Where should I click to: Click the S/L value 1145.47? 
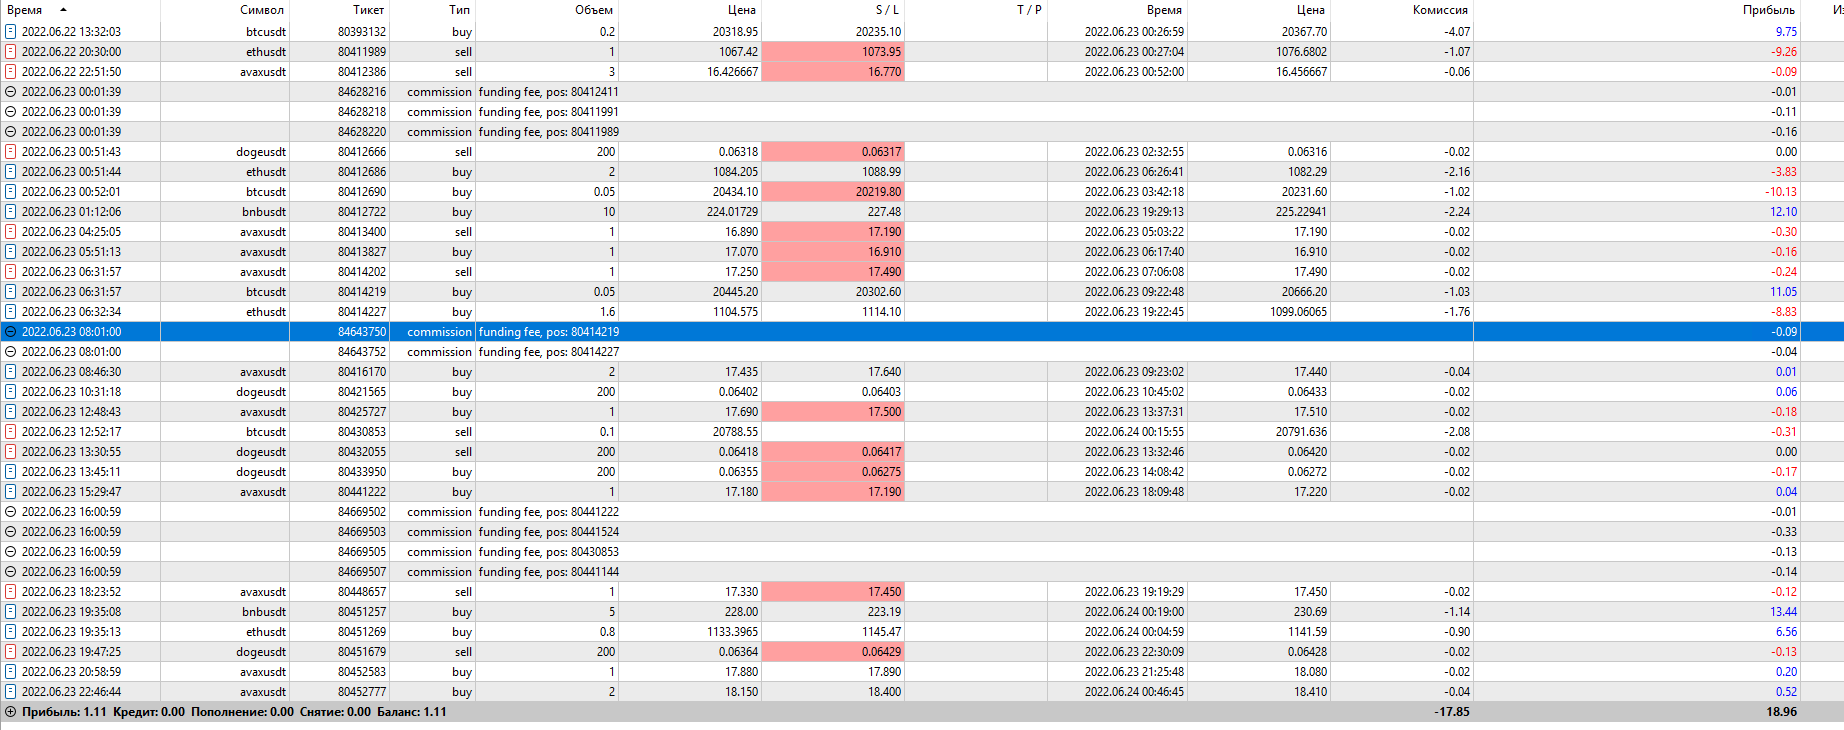coord(884,632)
